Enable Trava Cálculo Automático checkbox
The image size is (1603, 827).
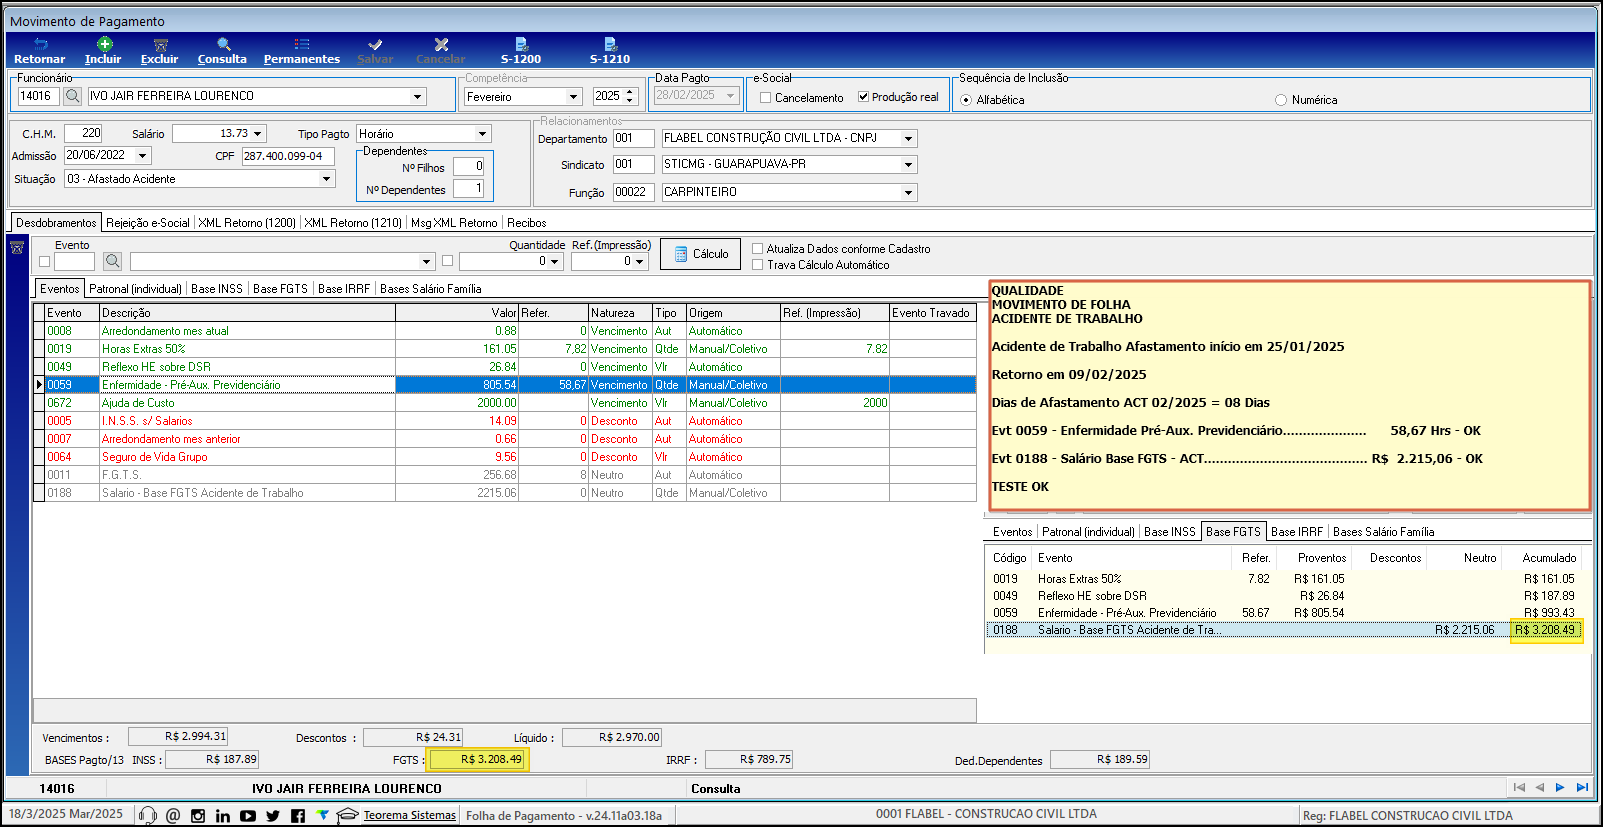757,265
